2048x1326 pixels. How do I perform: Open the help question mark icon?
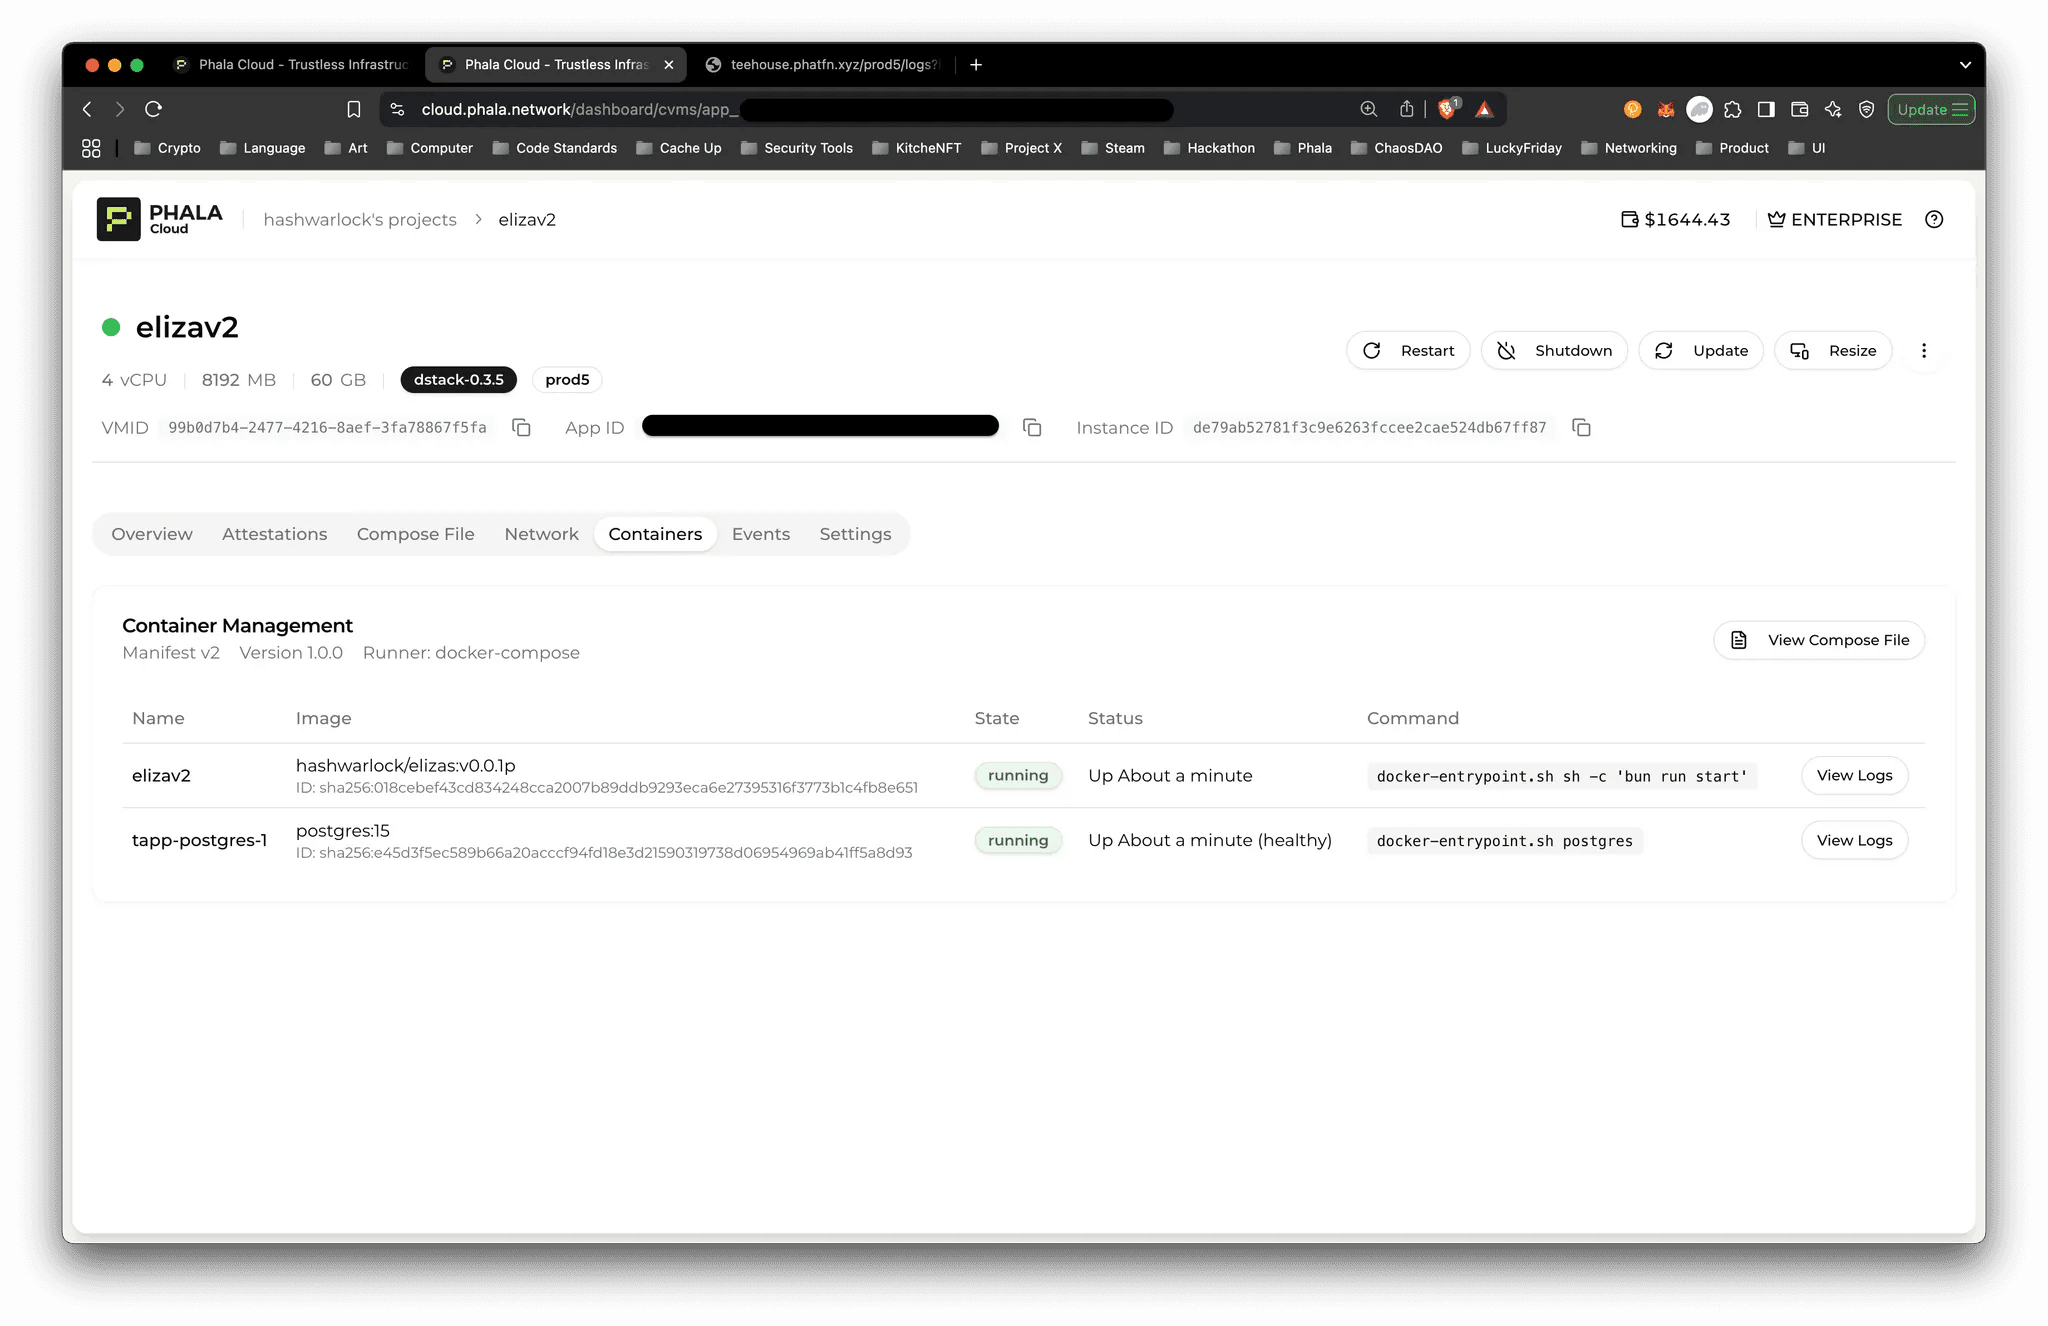pos(1934,220)
